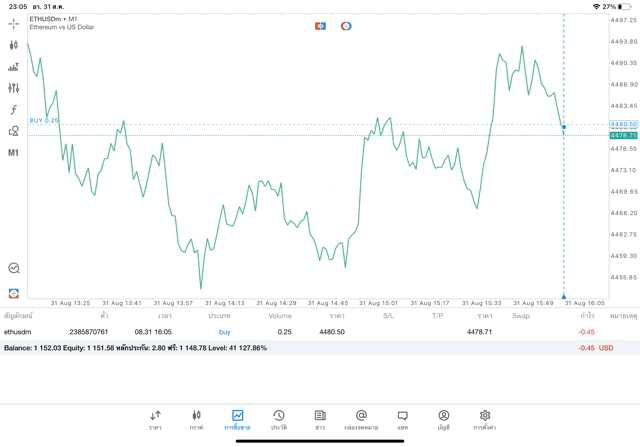The height and width of the screenshot is (447, 640).
Task: Switch to the กราฟ chart tab
Action: (196, 419)
